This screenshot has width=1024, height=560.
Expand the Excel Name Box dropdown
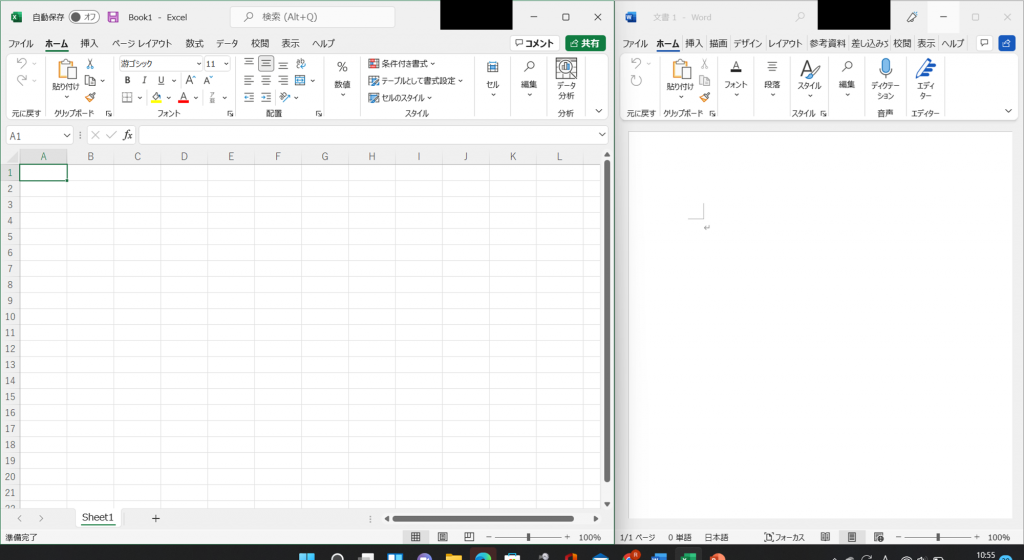pyautogui.click(x=67, y=135)
